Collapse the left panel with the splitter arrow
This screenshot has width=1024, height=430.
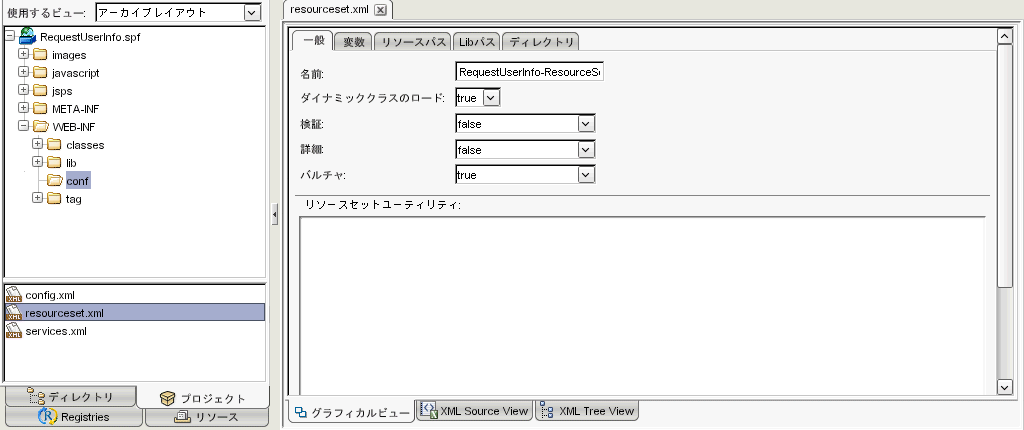tap(275, 214)
